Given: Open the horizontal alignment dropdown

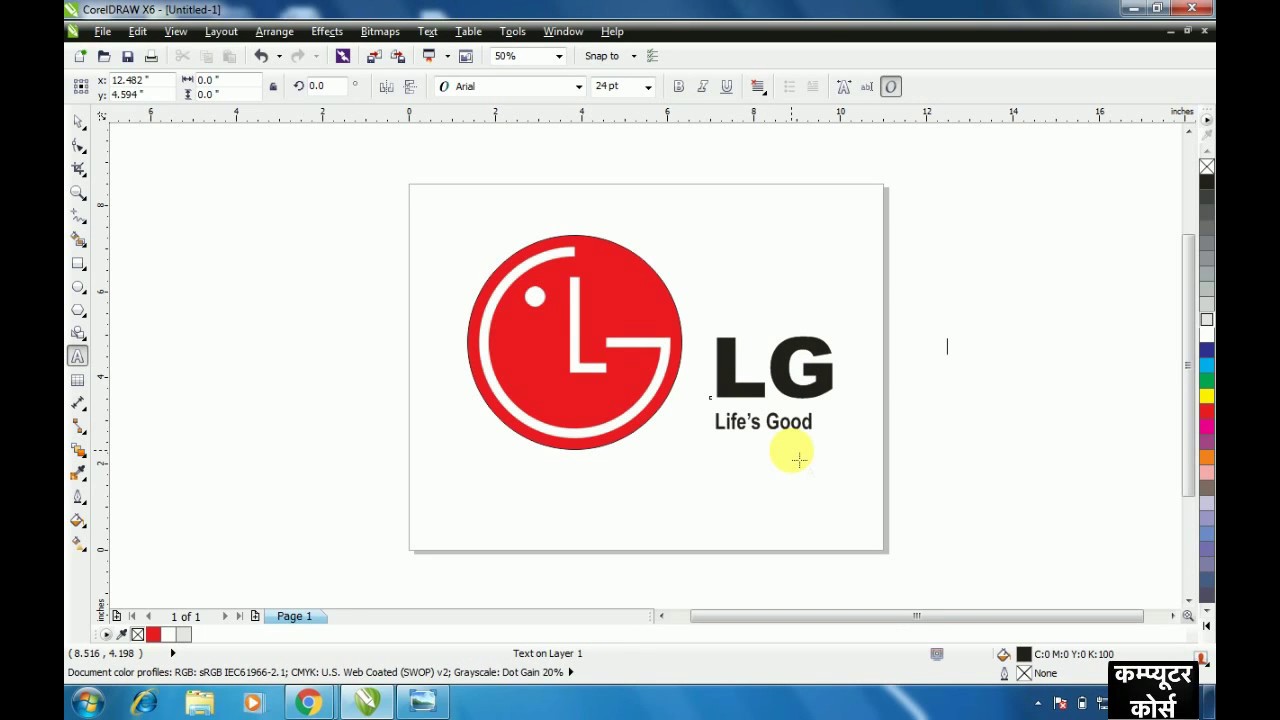Looking at the screenshot, I should pyautogui.click(x=758, y=87).
